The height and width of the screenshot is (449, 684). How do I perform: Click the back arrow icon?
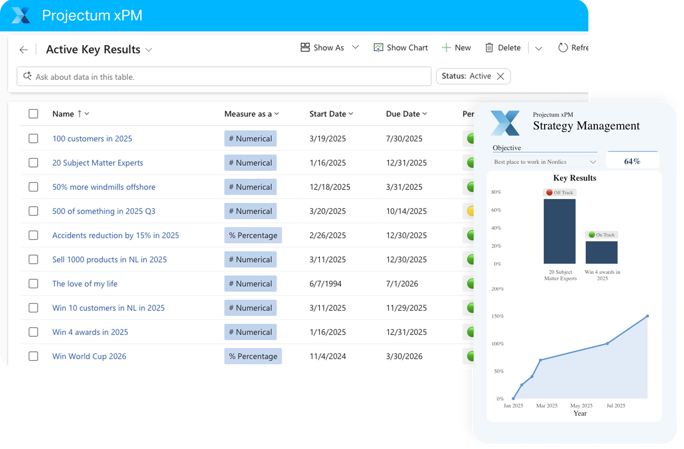point(24,49)
